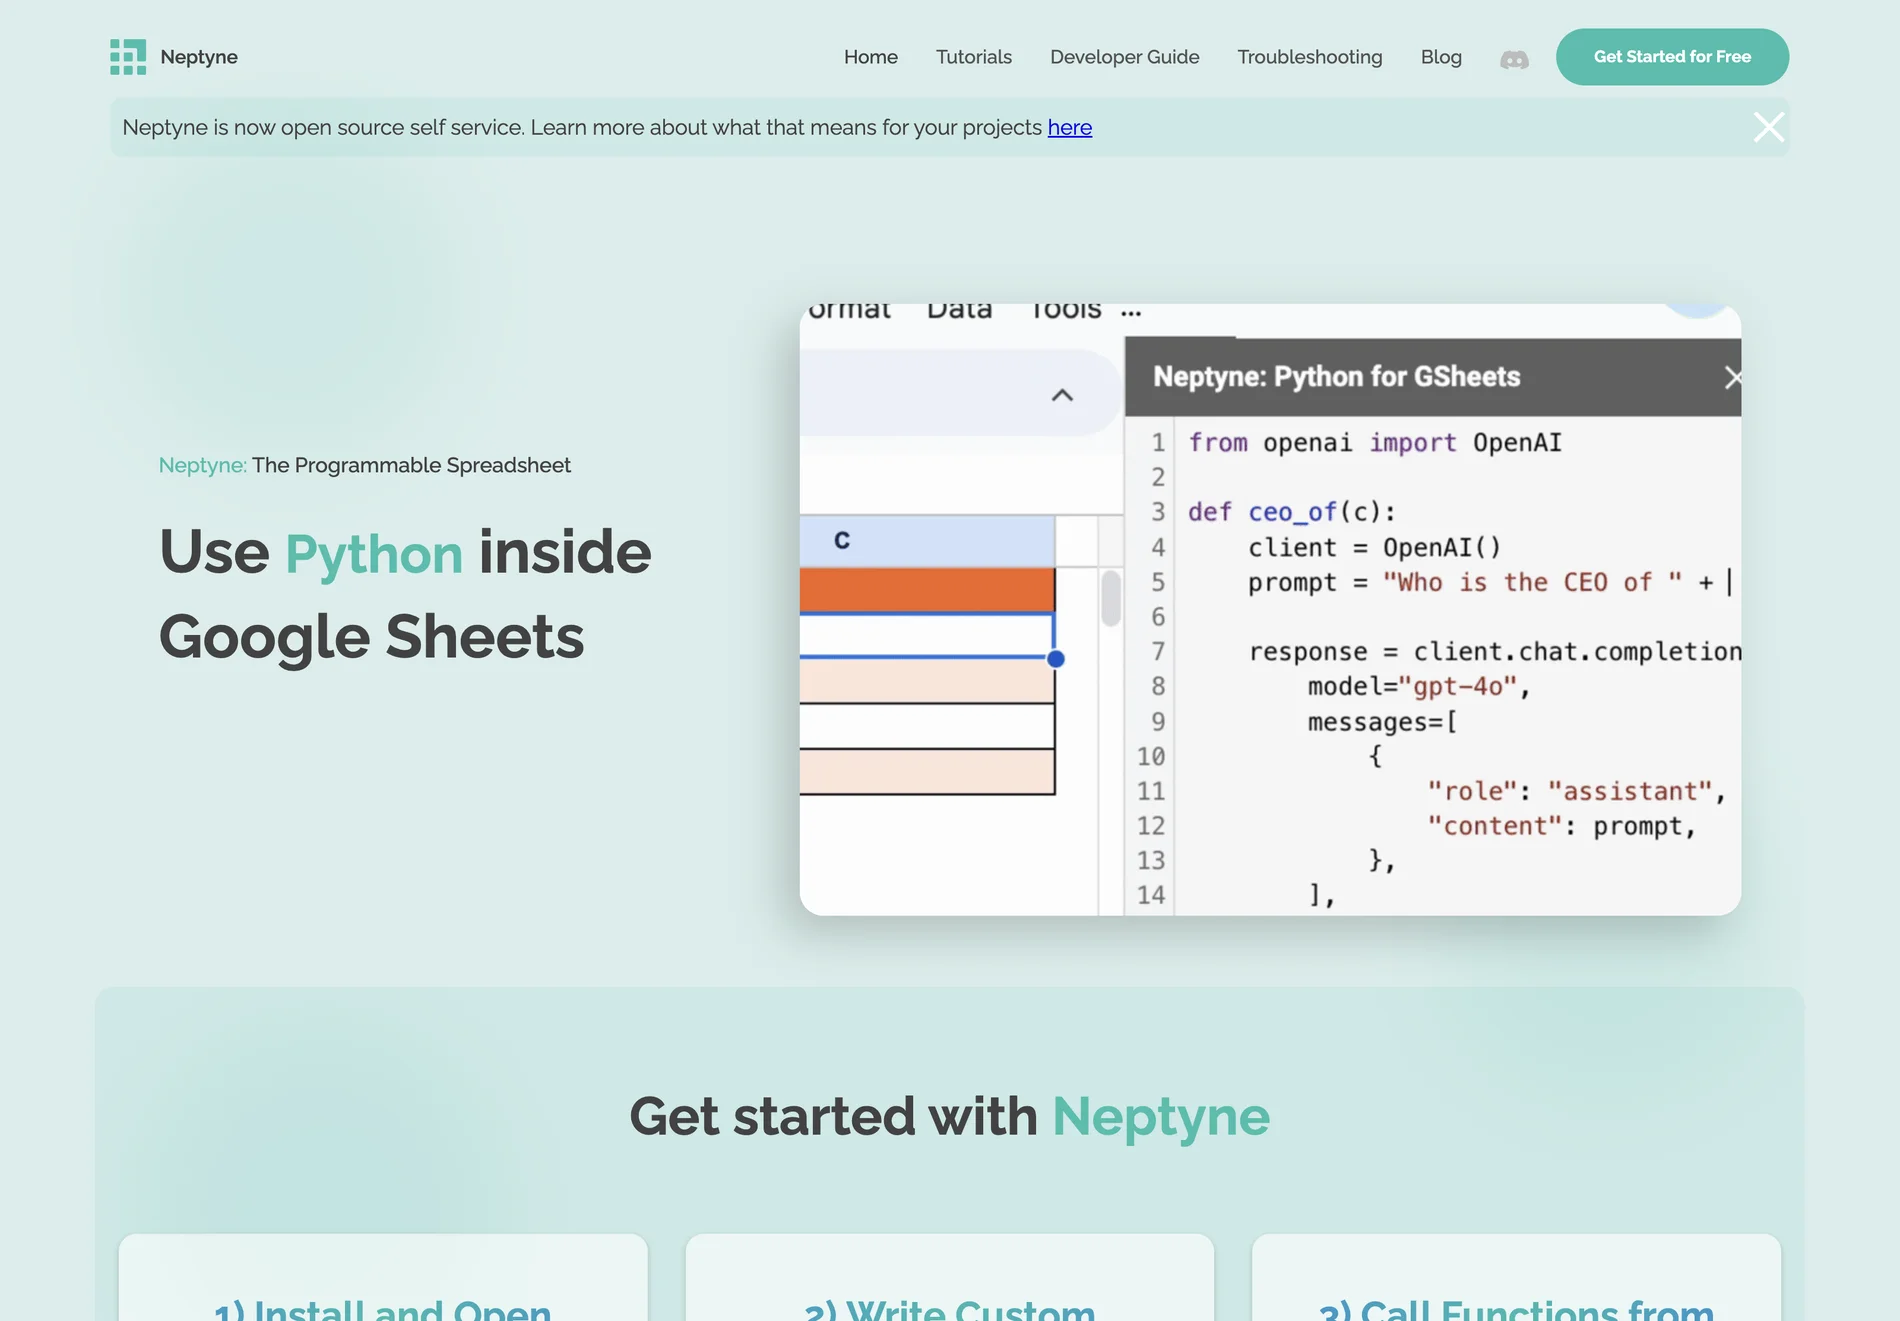Click the Neptyne grid logo icon
This screenshot has height=1321, width=1900.
tap(128, 57)
